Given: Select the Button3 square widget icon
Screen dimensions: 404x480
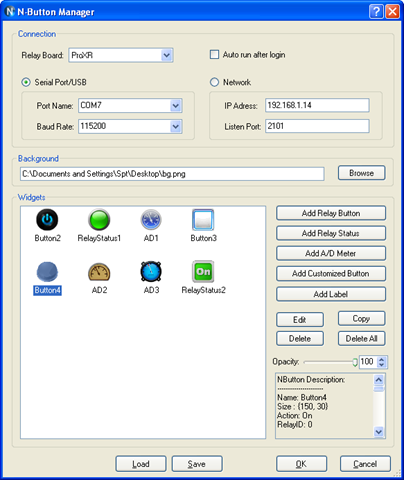Looking at the screenshot, I should [203, 220].
